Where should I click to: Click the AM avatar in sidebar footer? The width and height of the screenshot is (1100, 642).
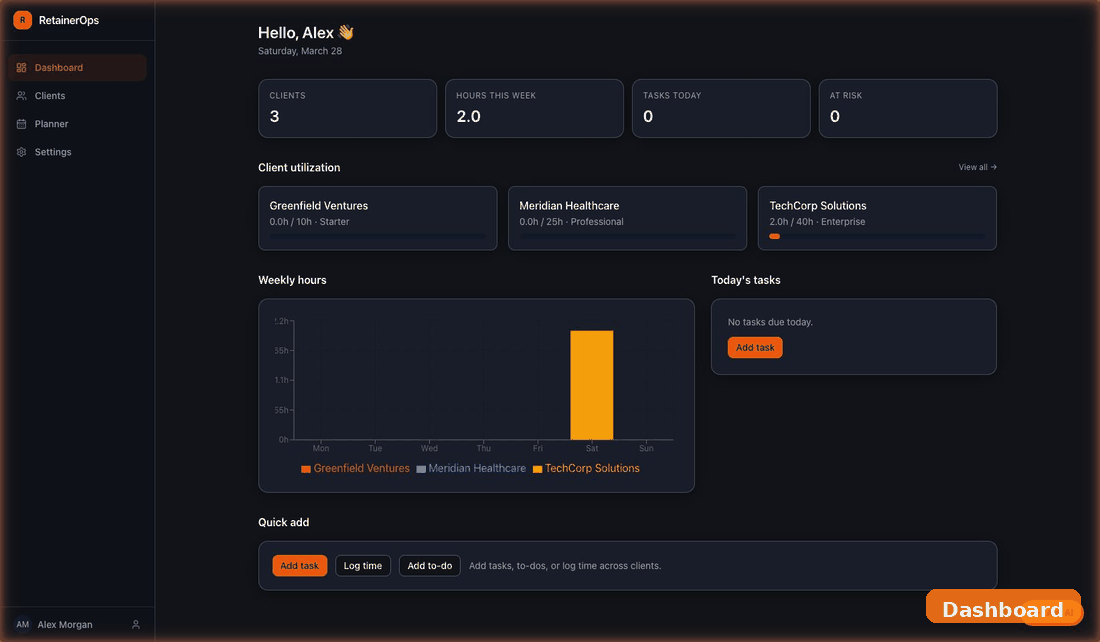coord(22,624)
